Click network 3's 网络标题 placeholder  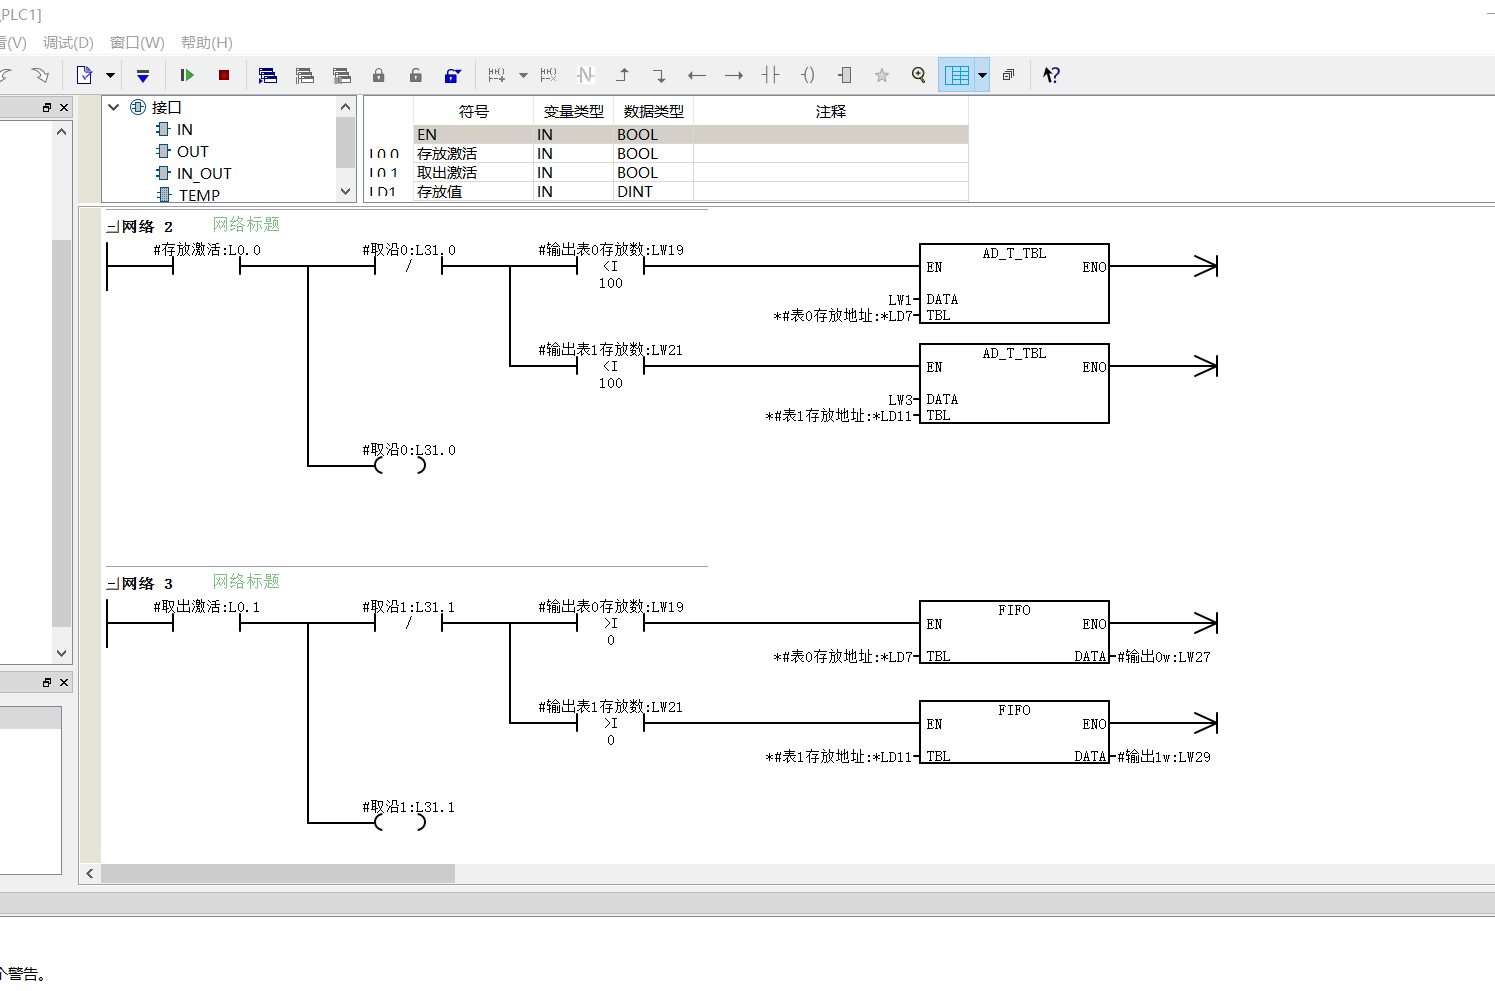(x=246, y=582)
